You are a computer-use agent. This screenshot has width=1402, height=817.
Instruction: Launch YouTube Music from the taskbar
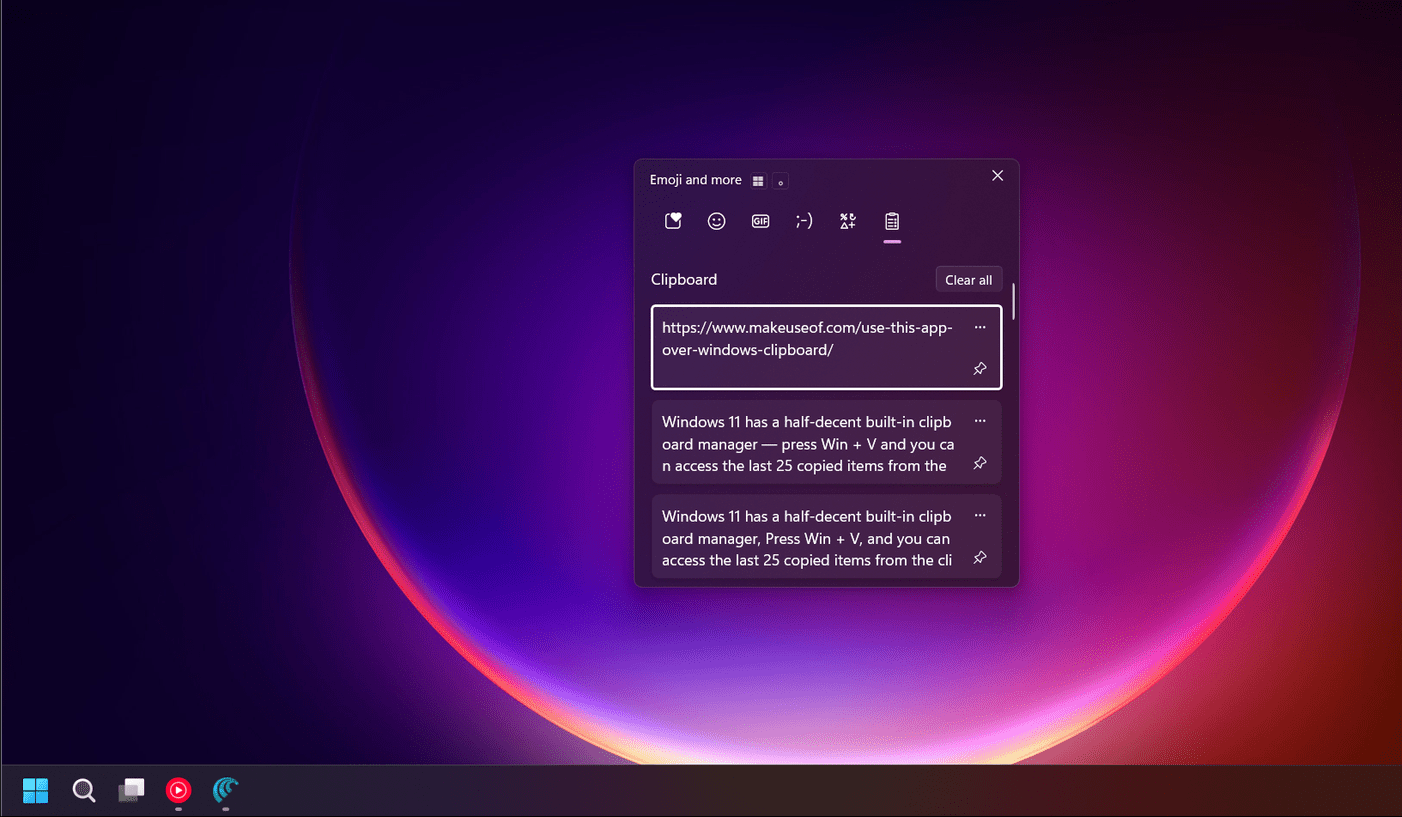tap(178, 790)
